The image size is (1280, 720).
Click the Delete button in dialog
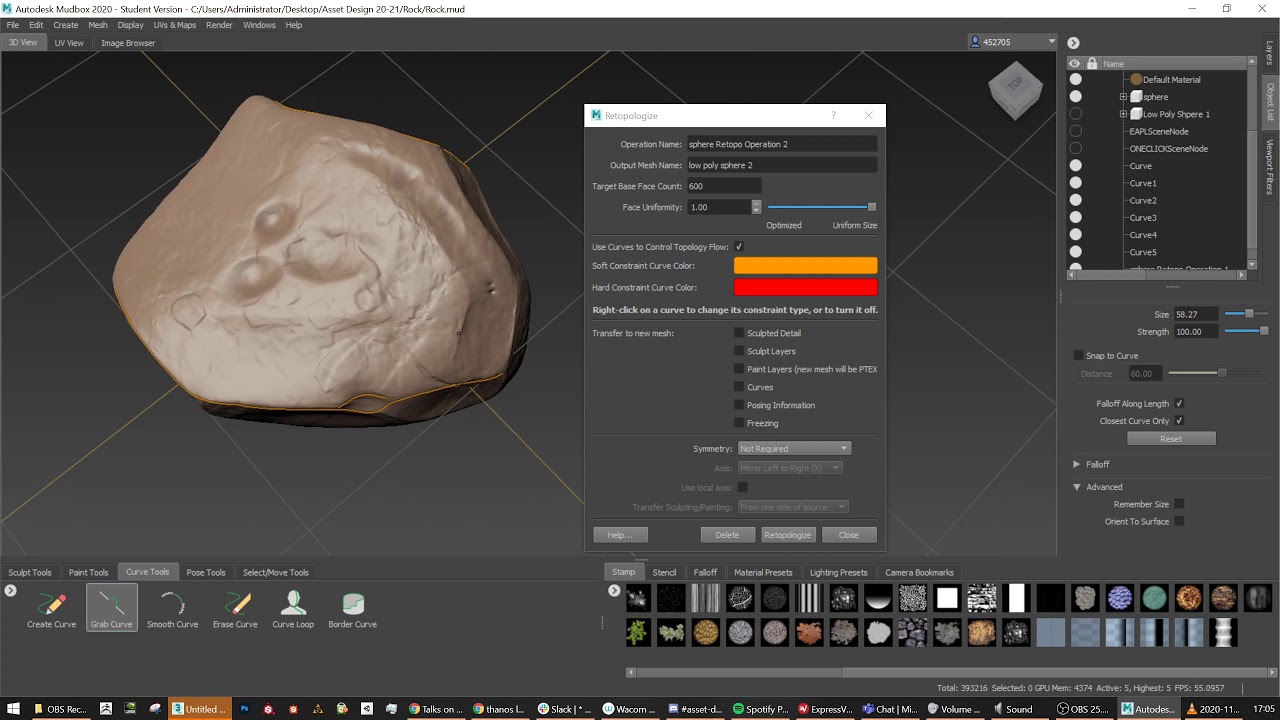(x=727, y=535)
